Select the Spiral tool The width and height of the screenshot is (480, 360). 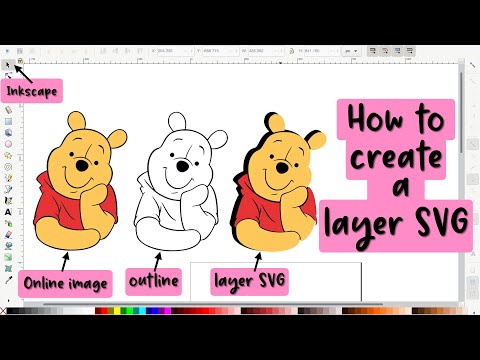tap(8, 167)
